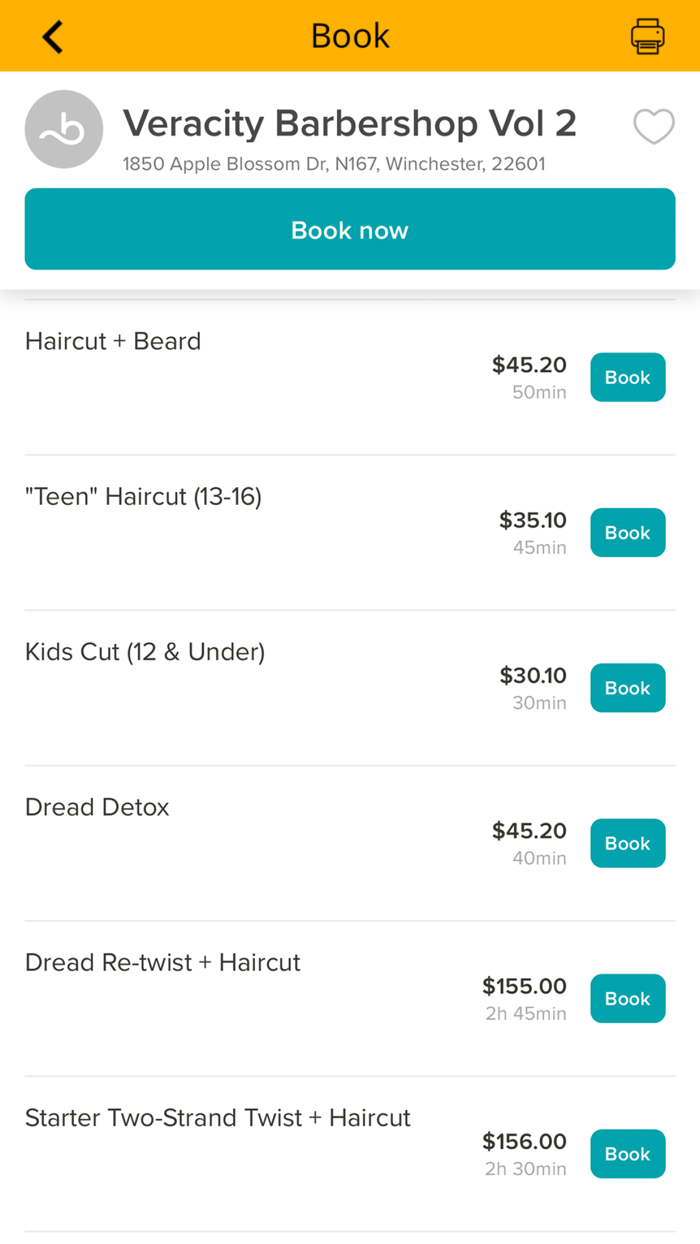Screen dimensions: 700x1244
Task: Select the Haircut + Beard service name
Action: (112, 341)
